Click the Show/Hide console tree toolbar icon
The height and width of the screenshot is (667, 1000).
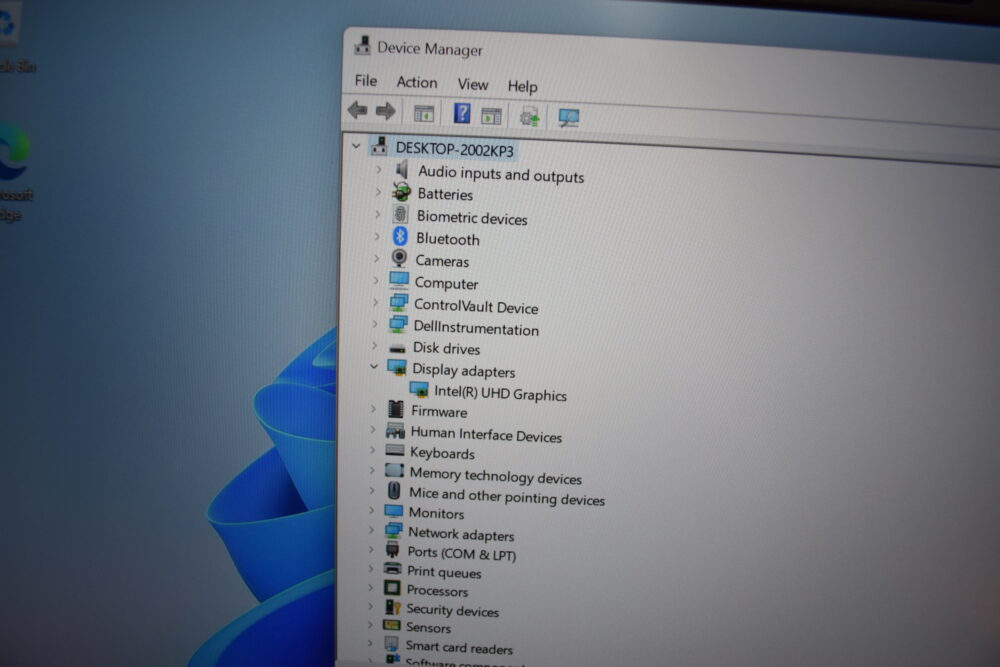coord(423,114)
